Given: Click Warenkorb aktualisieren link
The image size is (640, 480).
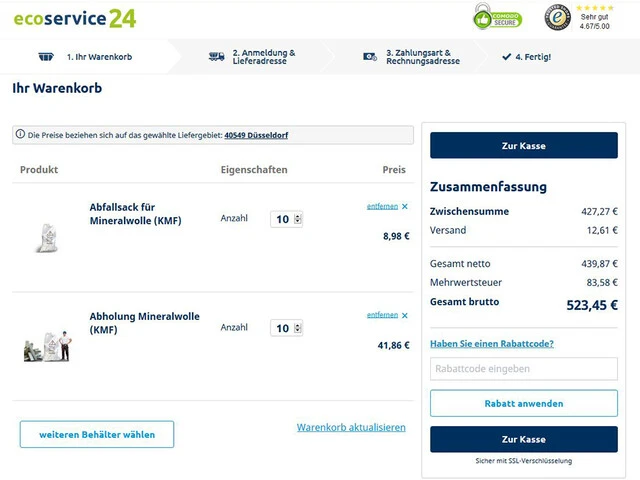Looking at the screenshot, I should tap(351, 427).
